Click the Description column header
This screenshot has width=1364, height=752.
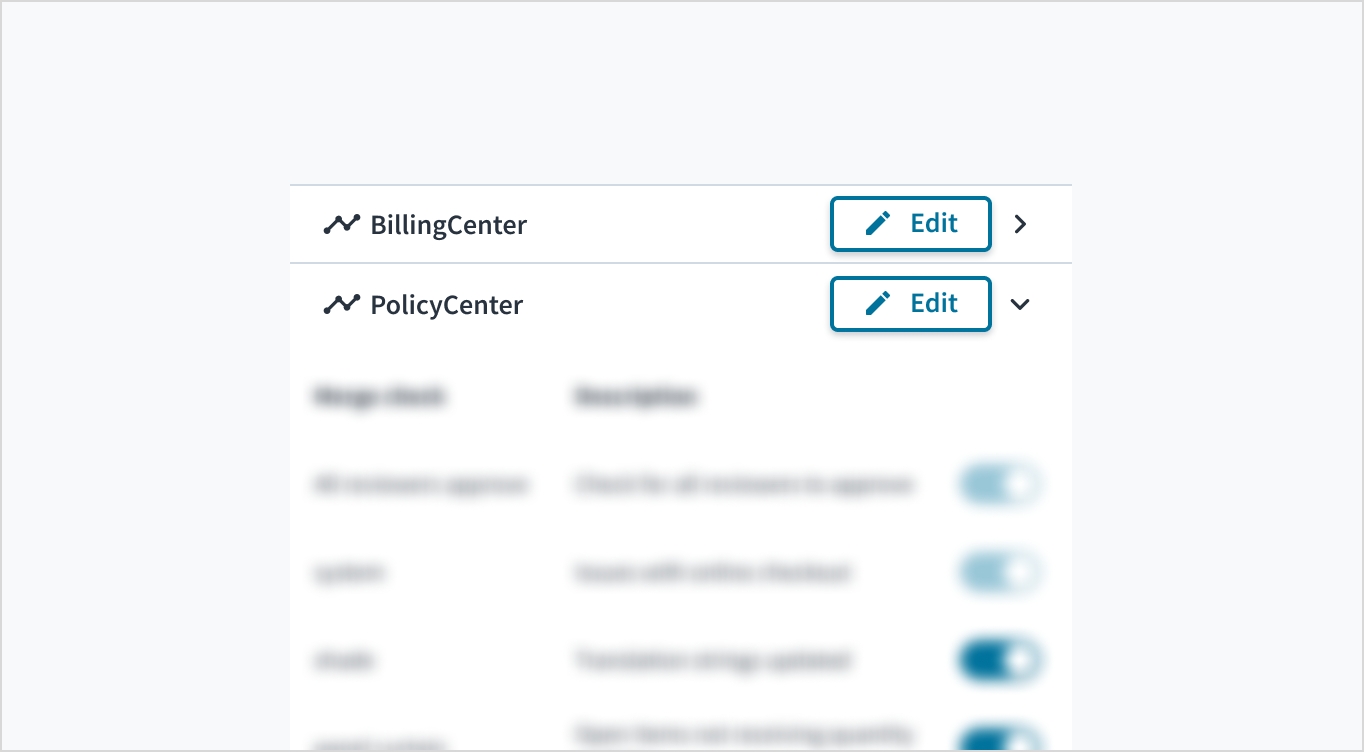tap(635, 397)
